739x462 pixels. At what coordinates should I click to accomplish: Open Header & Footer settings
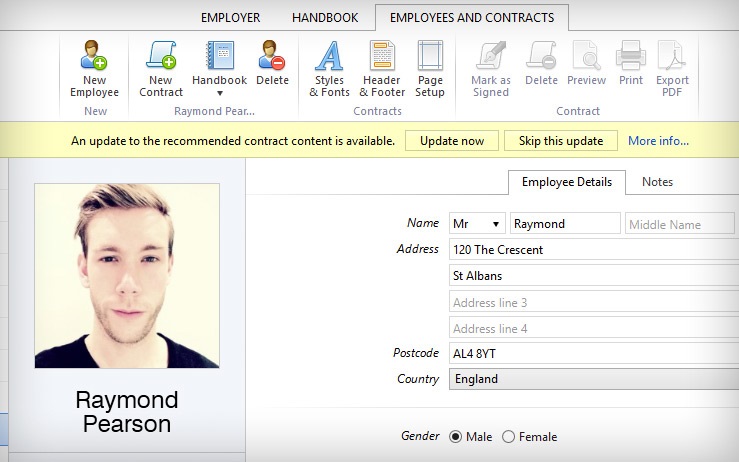click(382, 69)
